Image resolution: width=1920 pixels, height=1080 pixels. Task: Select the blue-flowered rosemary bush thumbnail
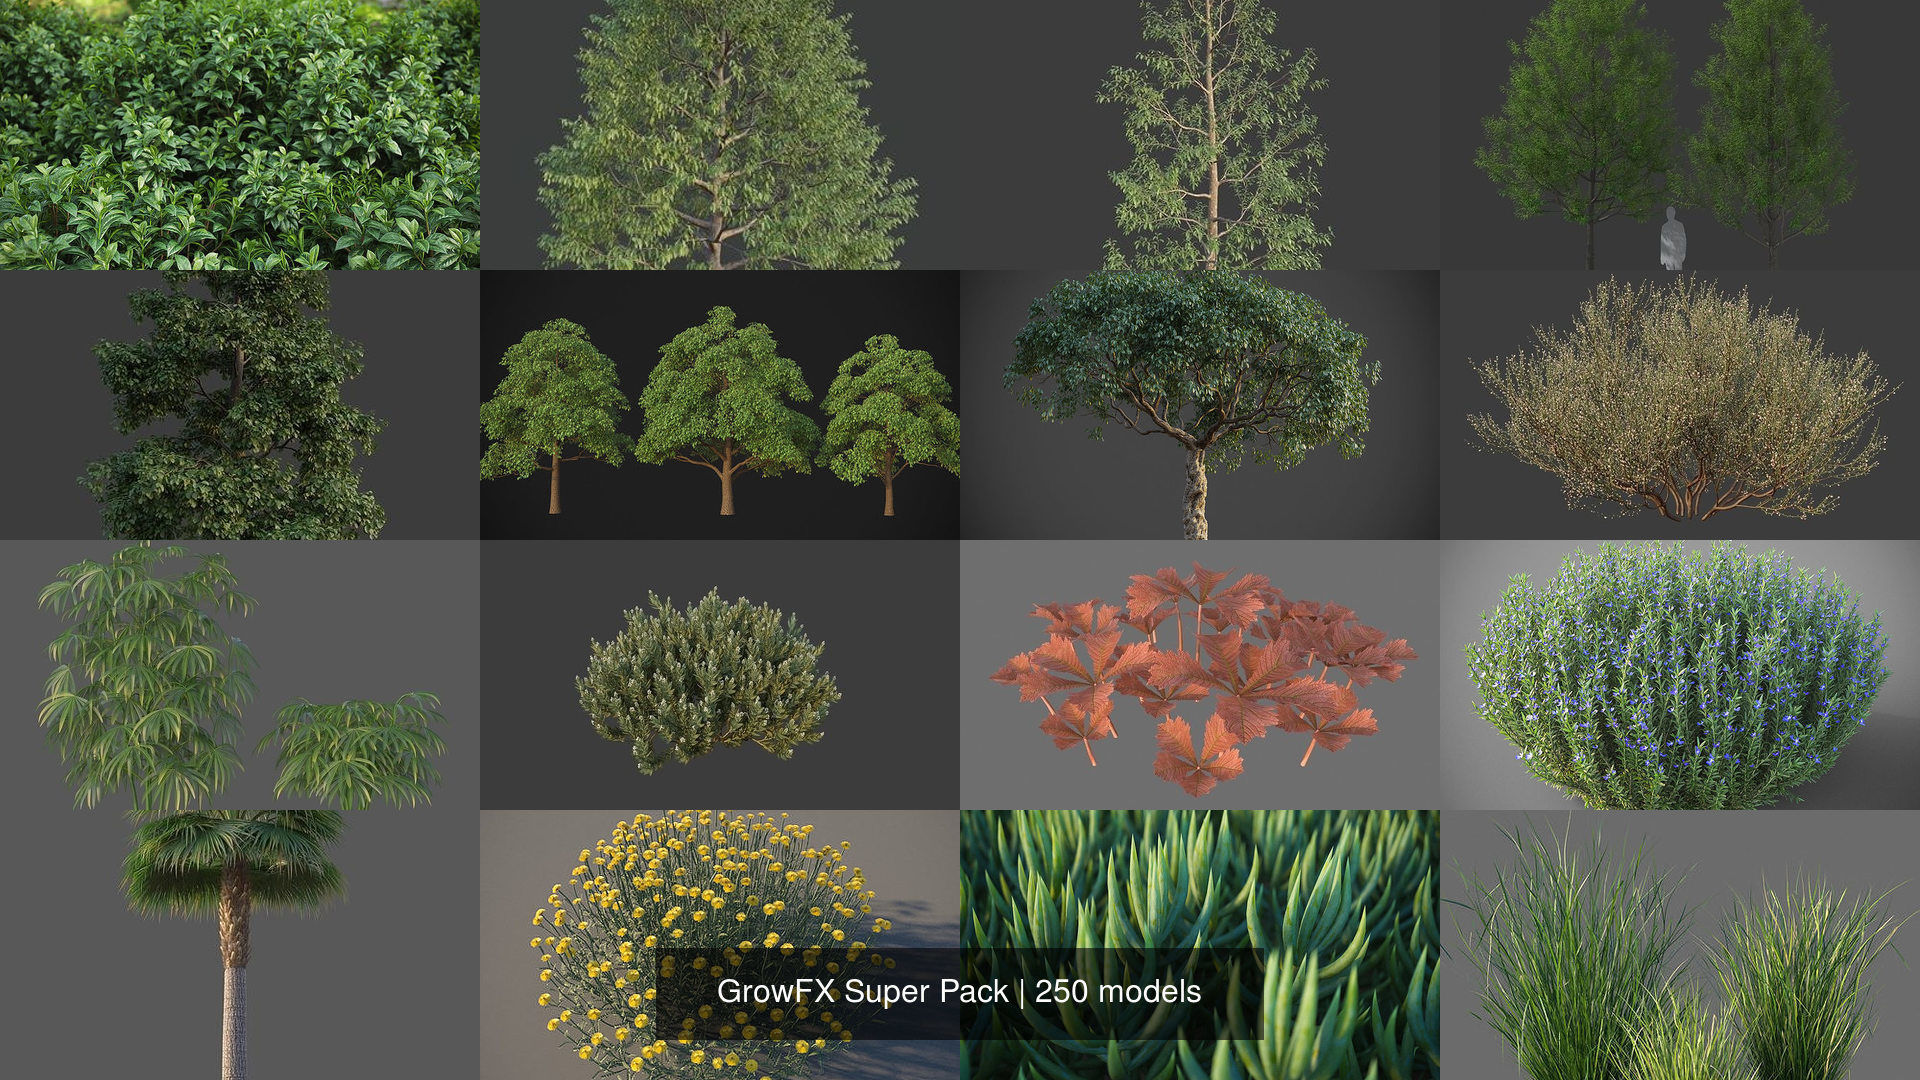coord(1680,675)
